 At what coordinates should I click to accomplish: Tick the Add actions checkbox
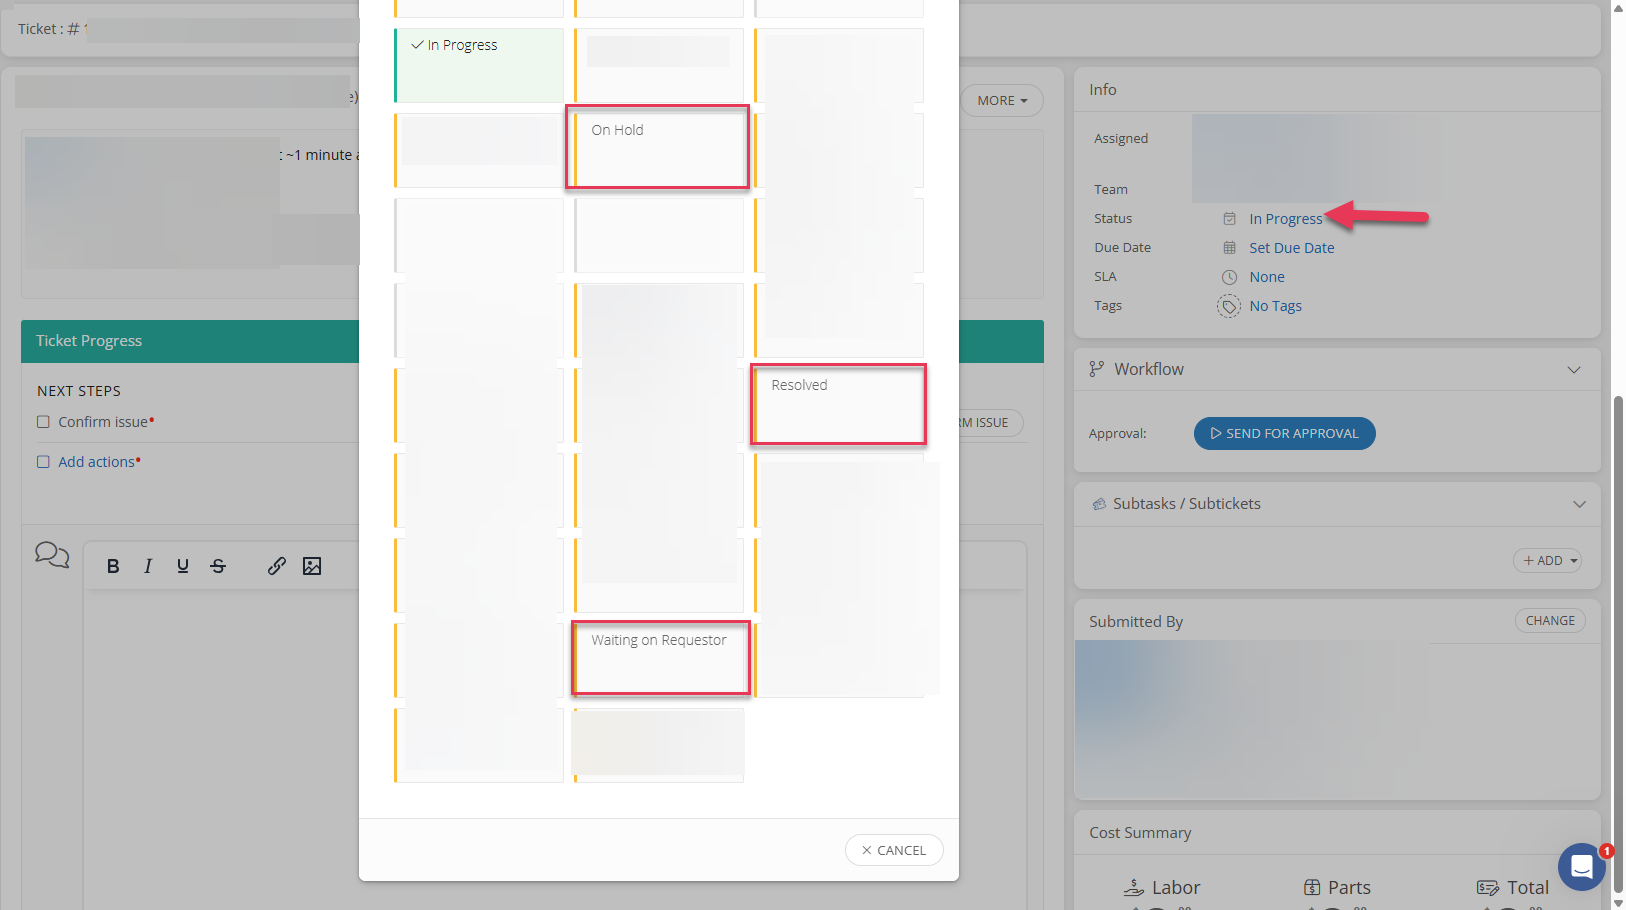[43, 462]
